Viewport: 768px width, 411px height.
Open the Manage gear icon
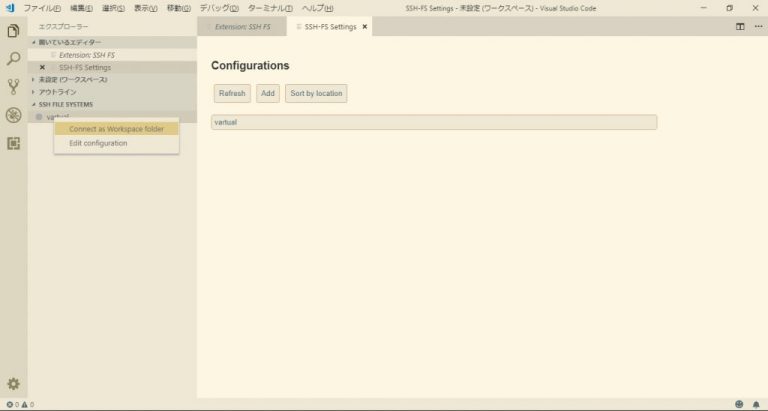[x=13, y=384]
